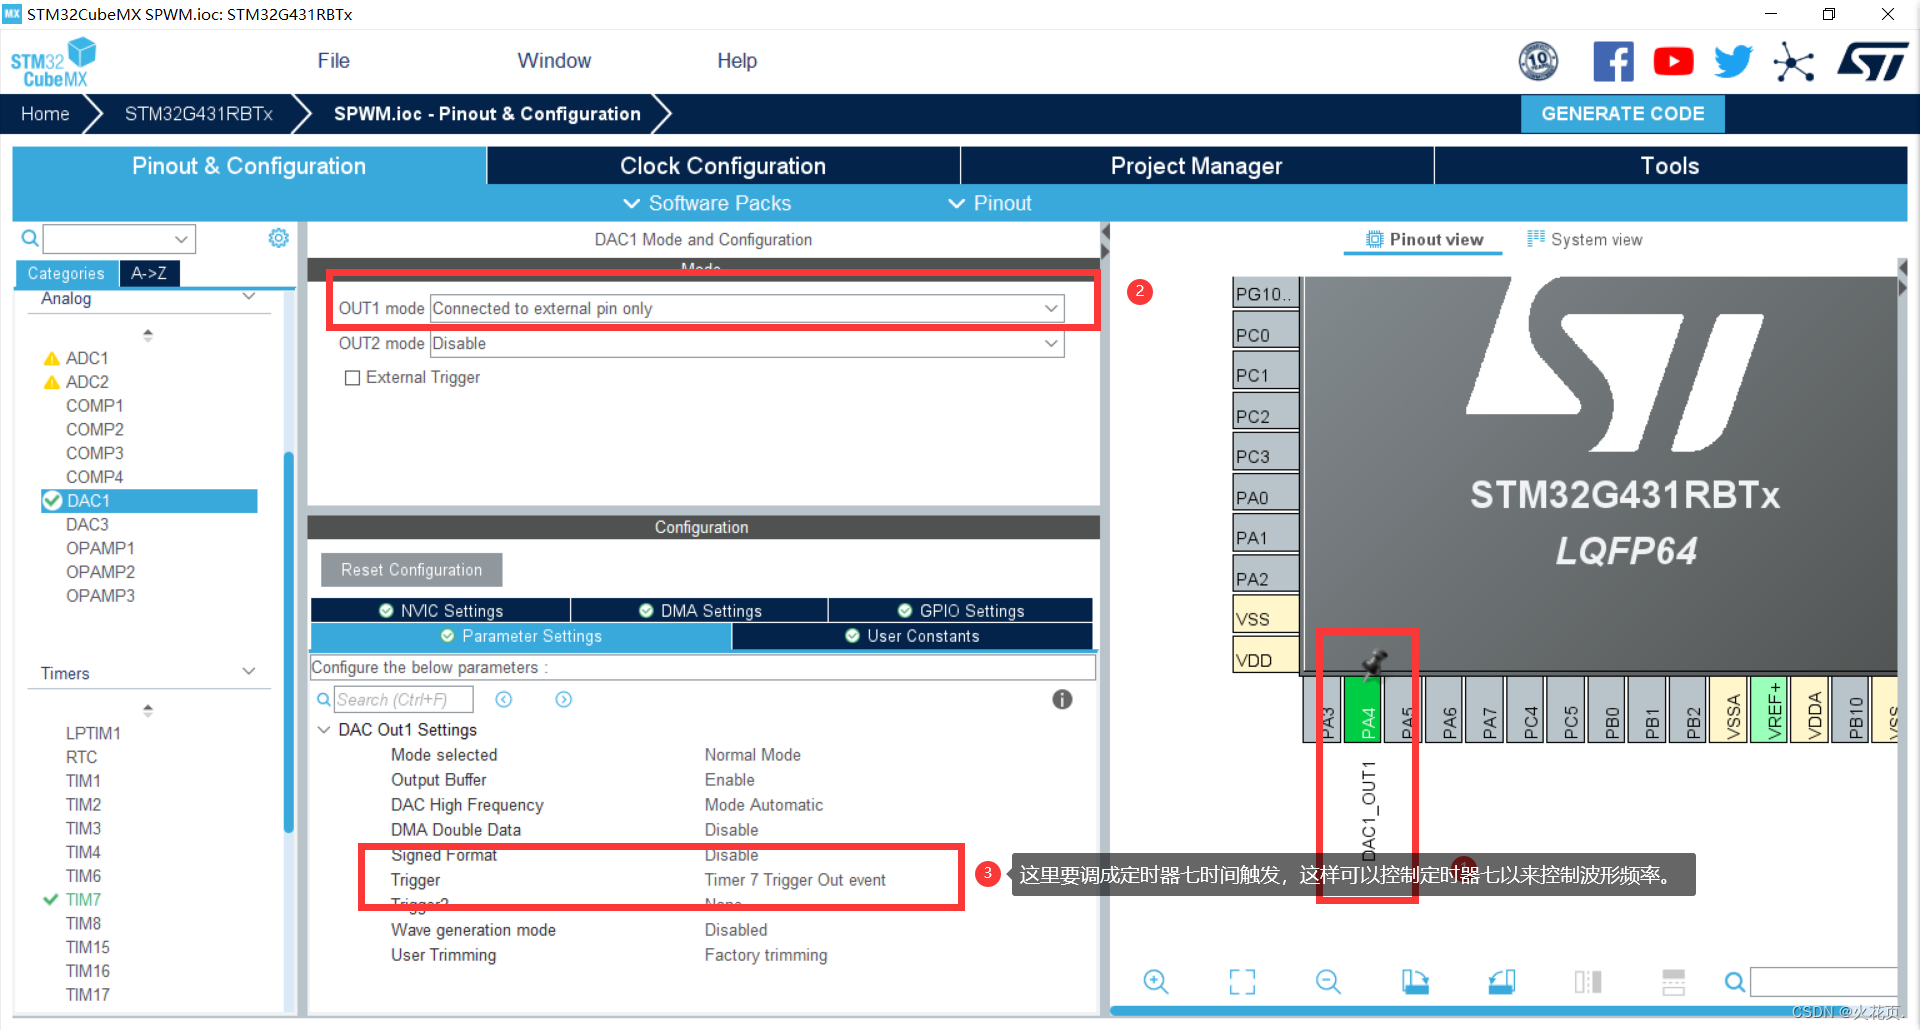Switch to System view
The height and width of the screenshot is (1030, 1920).
(1584, 239)
